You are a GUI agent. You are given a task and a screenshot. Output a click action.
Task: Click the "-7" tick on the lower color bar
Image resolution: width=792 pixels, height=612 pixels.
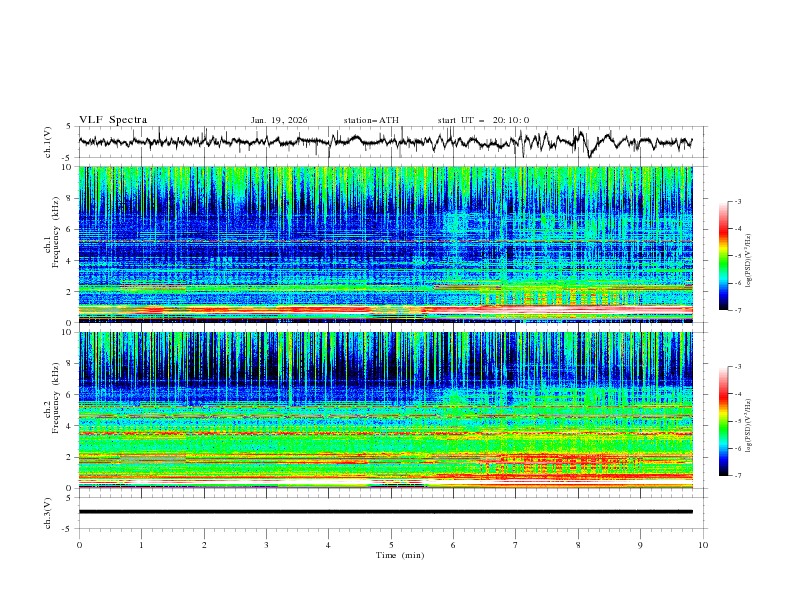[x=738, y=475]
